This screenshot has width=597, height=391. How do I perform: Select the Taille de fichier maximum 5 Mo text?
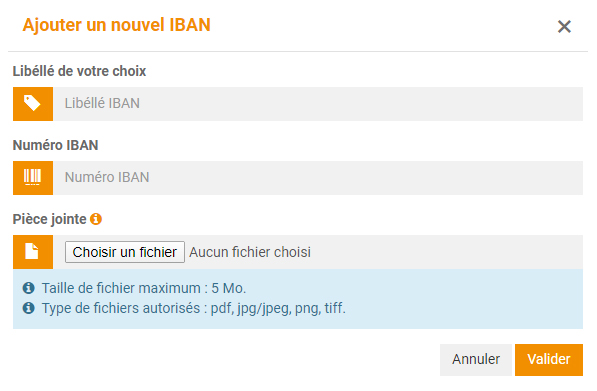[144, 288]
